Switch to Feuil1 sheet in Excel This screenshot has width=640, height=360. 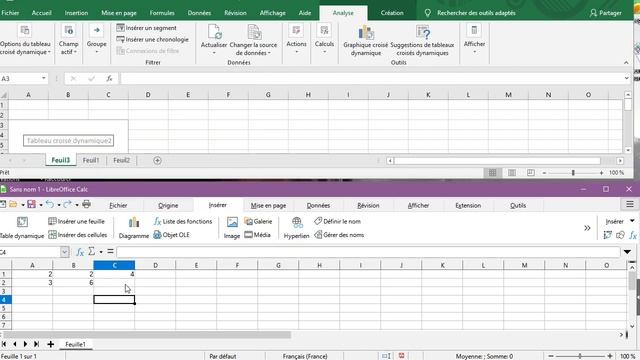pyautogui.click(x=91, y=160)
